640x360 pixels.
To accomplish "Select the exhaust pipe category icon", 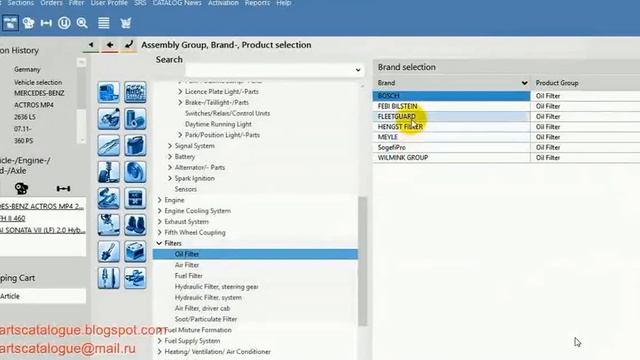I will point(109,198).
